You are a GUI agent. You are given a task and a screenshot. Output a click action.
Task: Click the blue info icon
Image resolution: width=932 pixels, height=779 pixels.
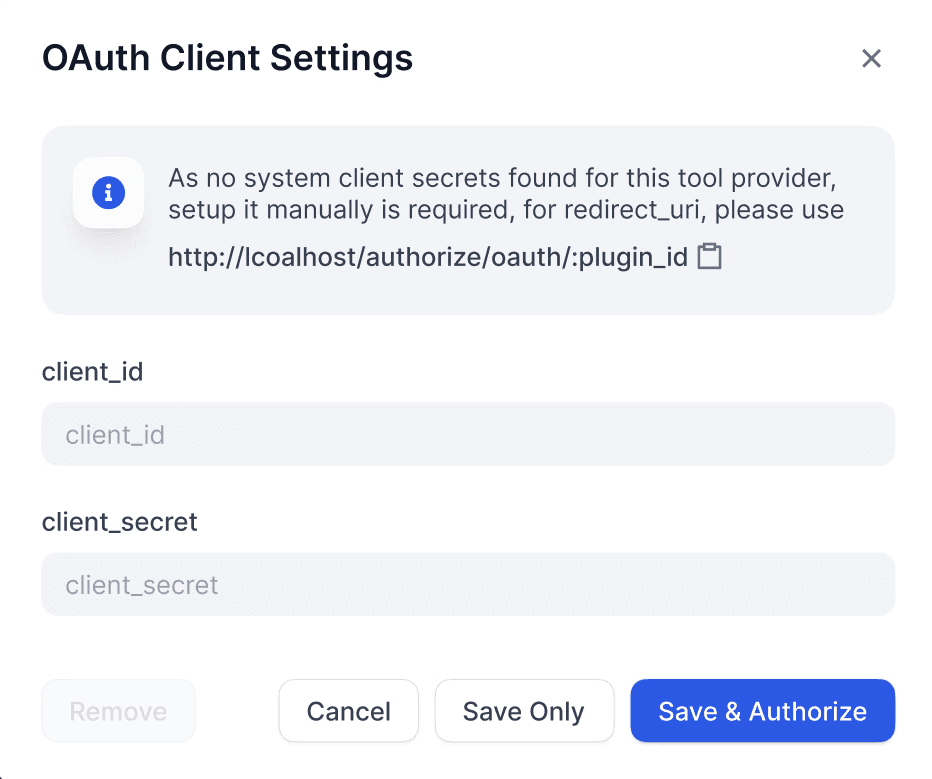[108, 192]
